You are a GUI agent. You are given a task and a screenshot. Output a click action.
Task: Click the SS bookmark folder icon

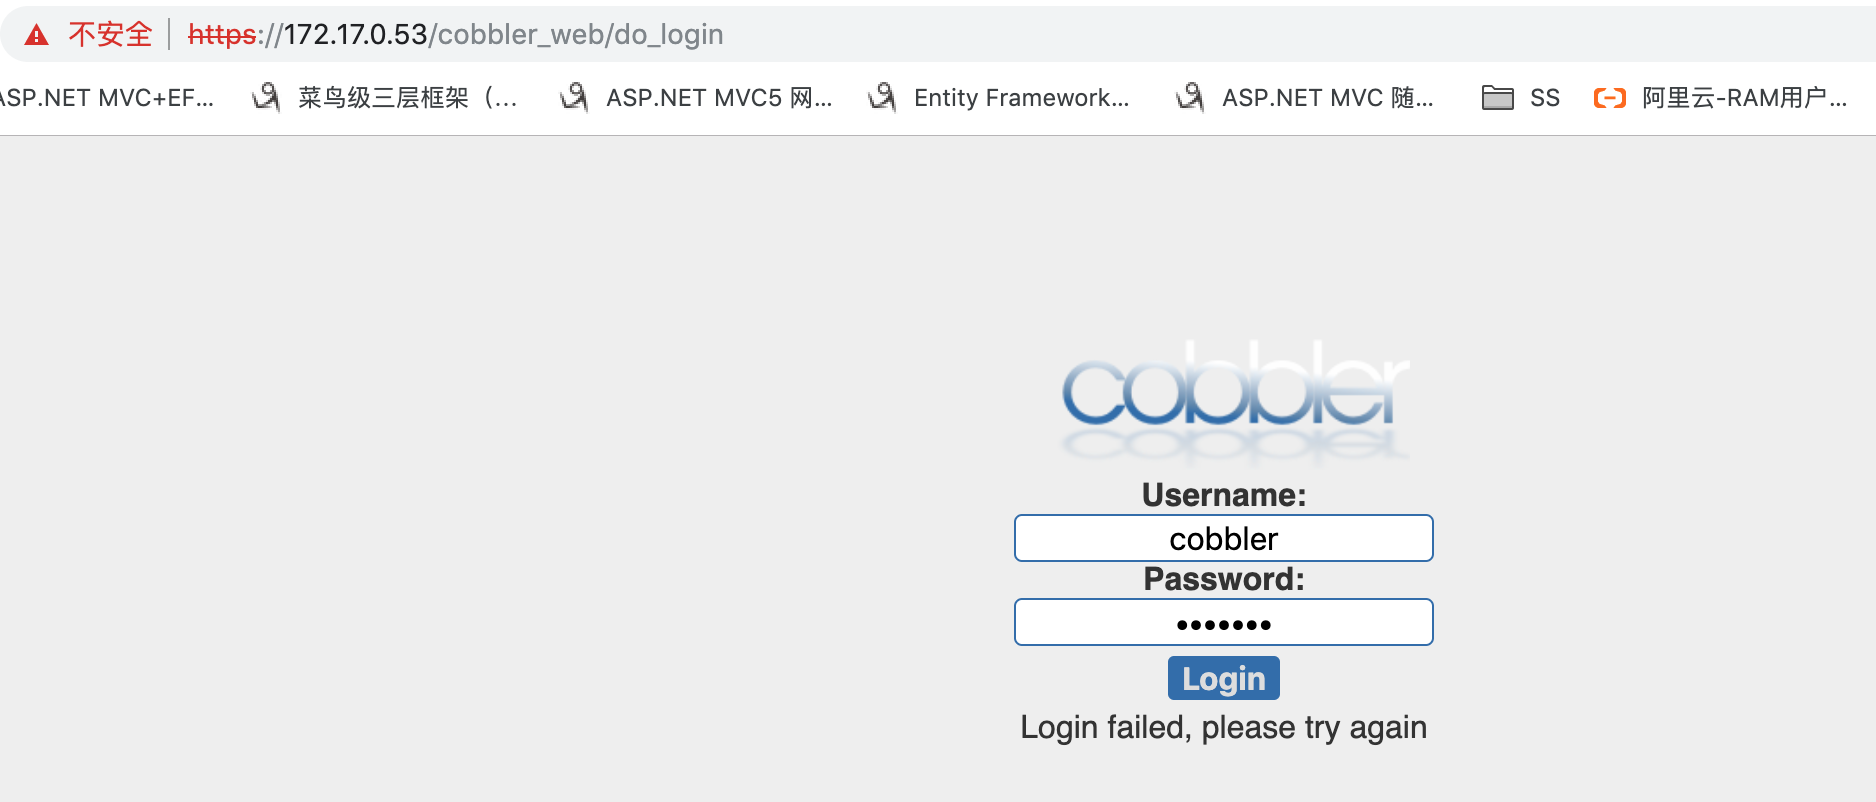pyautogui.click(x=1497, y=97)
